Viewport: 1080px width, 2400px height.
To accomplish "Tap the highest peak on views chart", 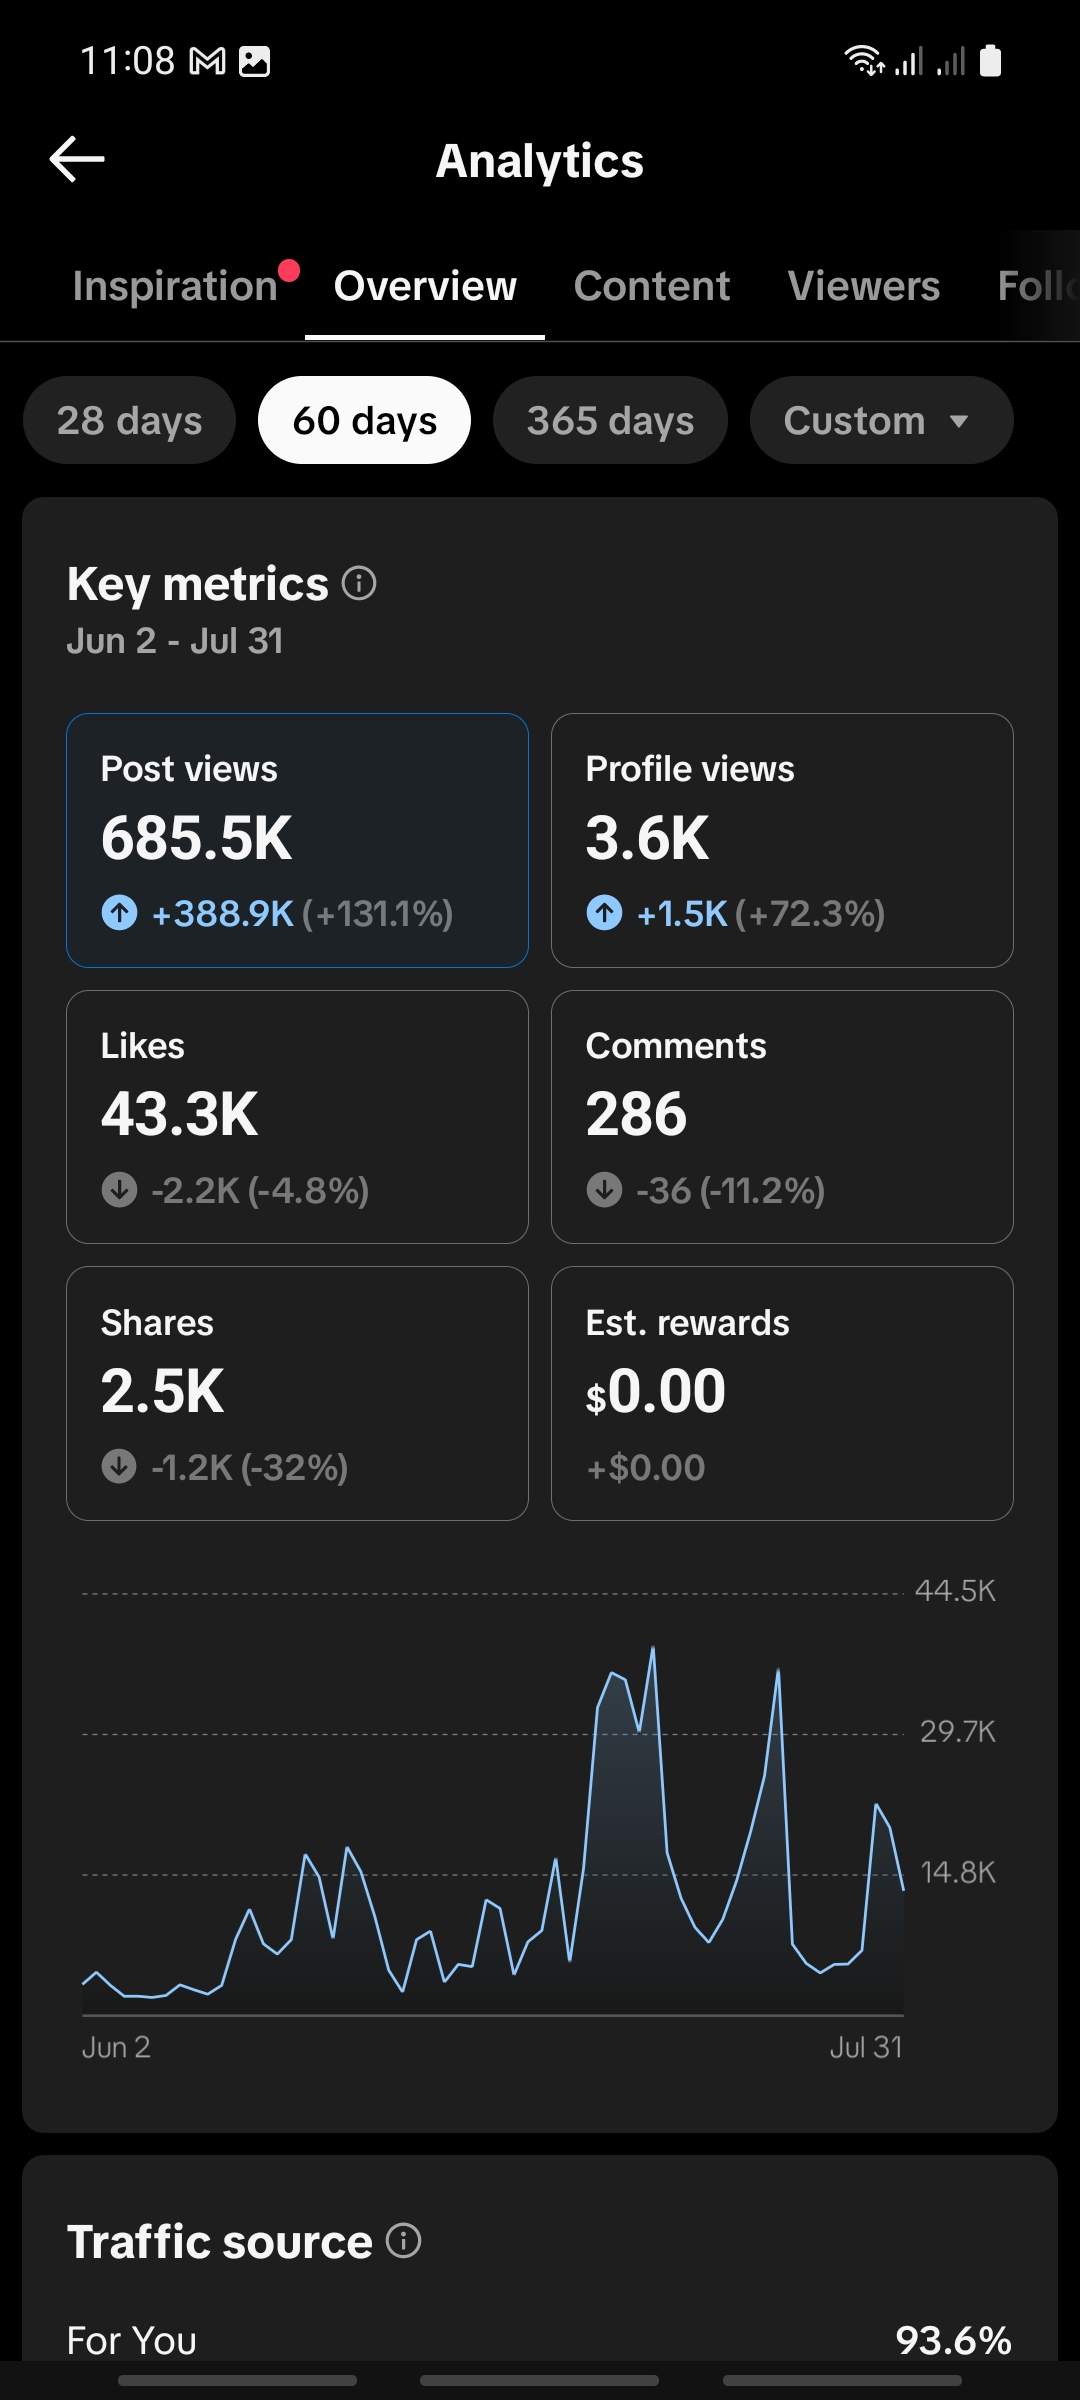I will tap(653, 1648).
